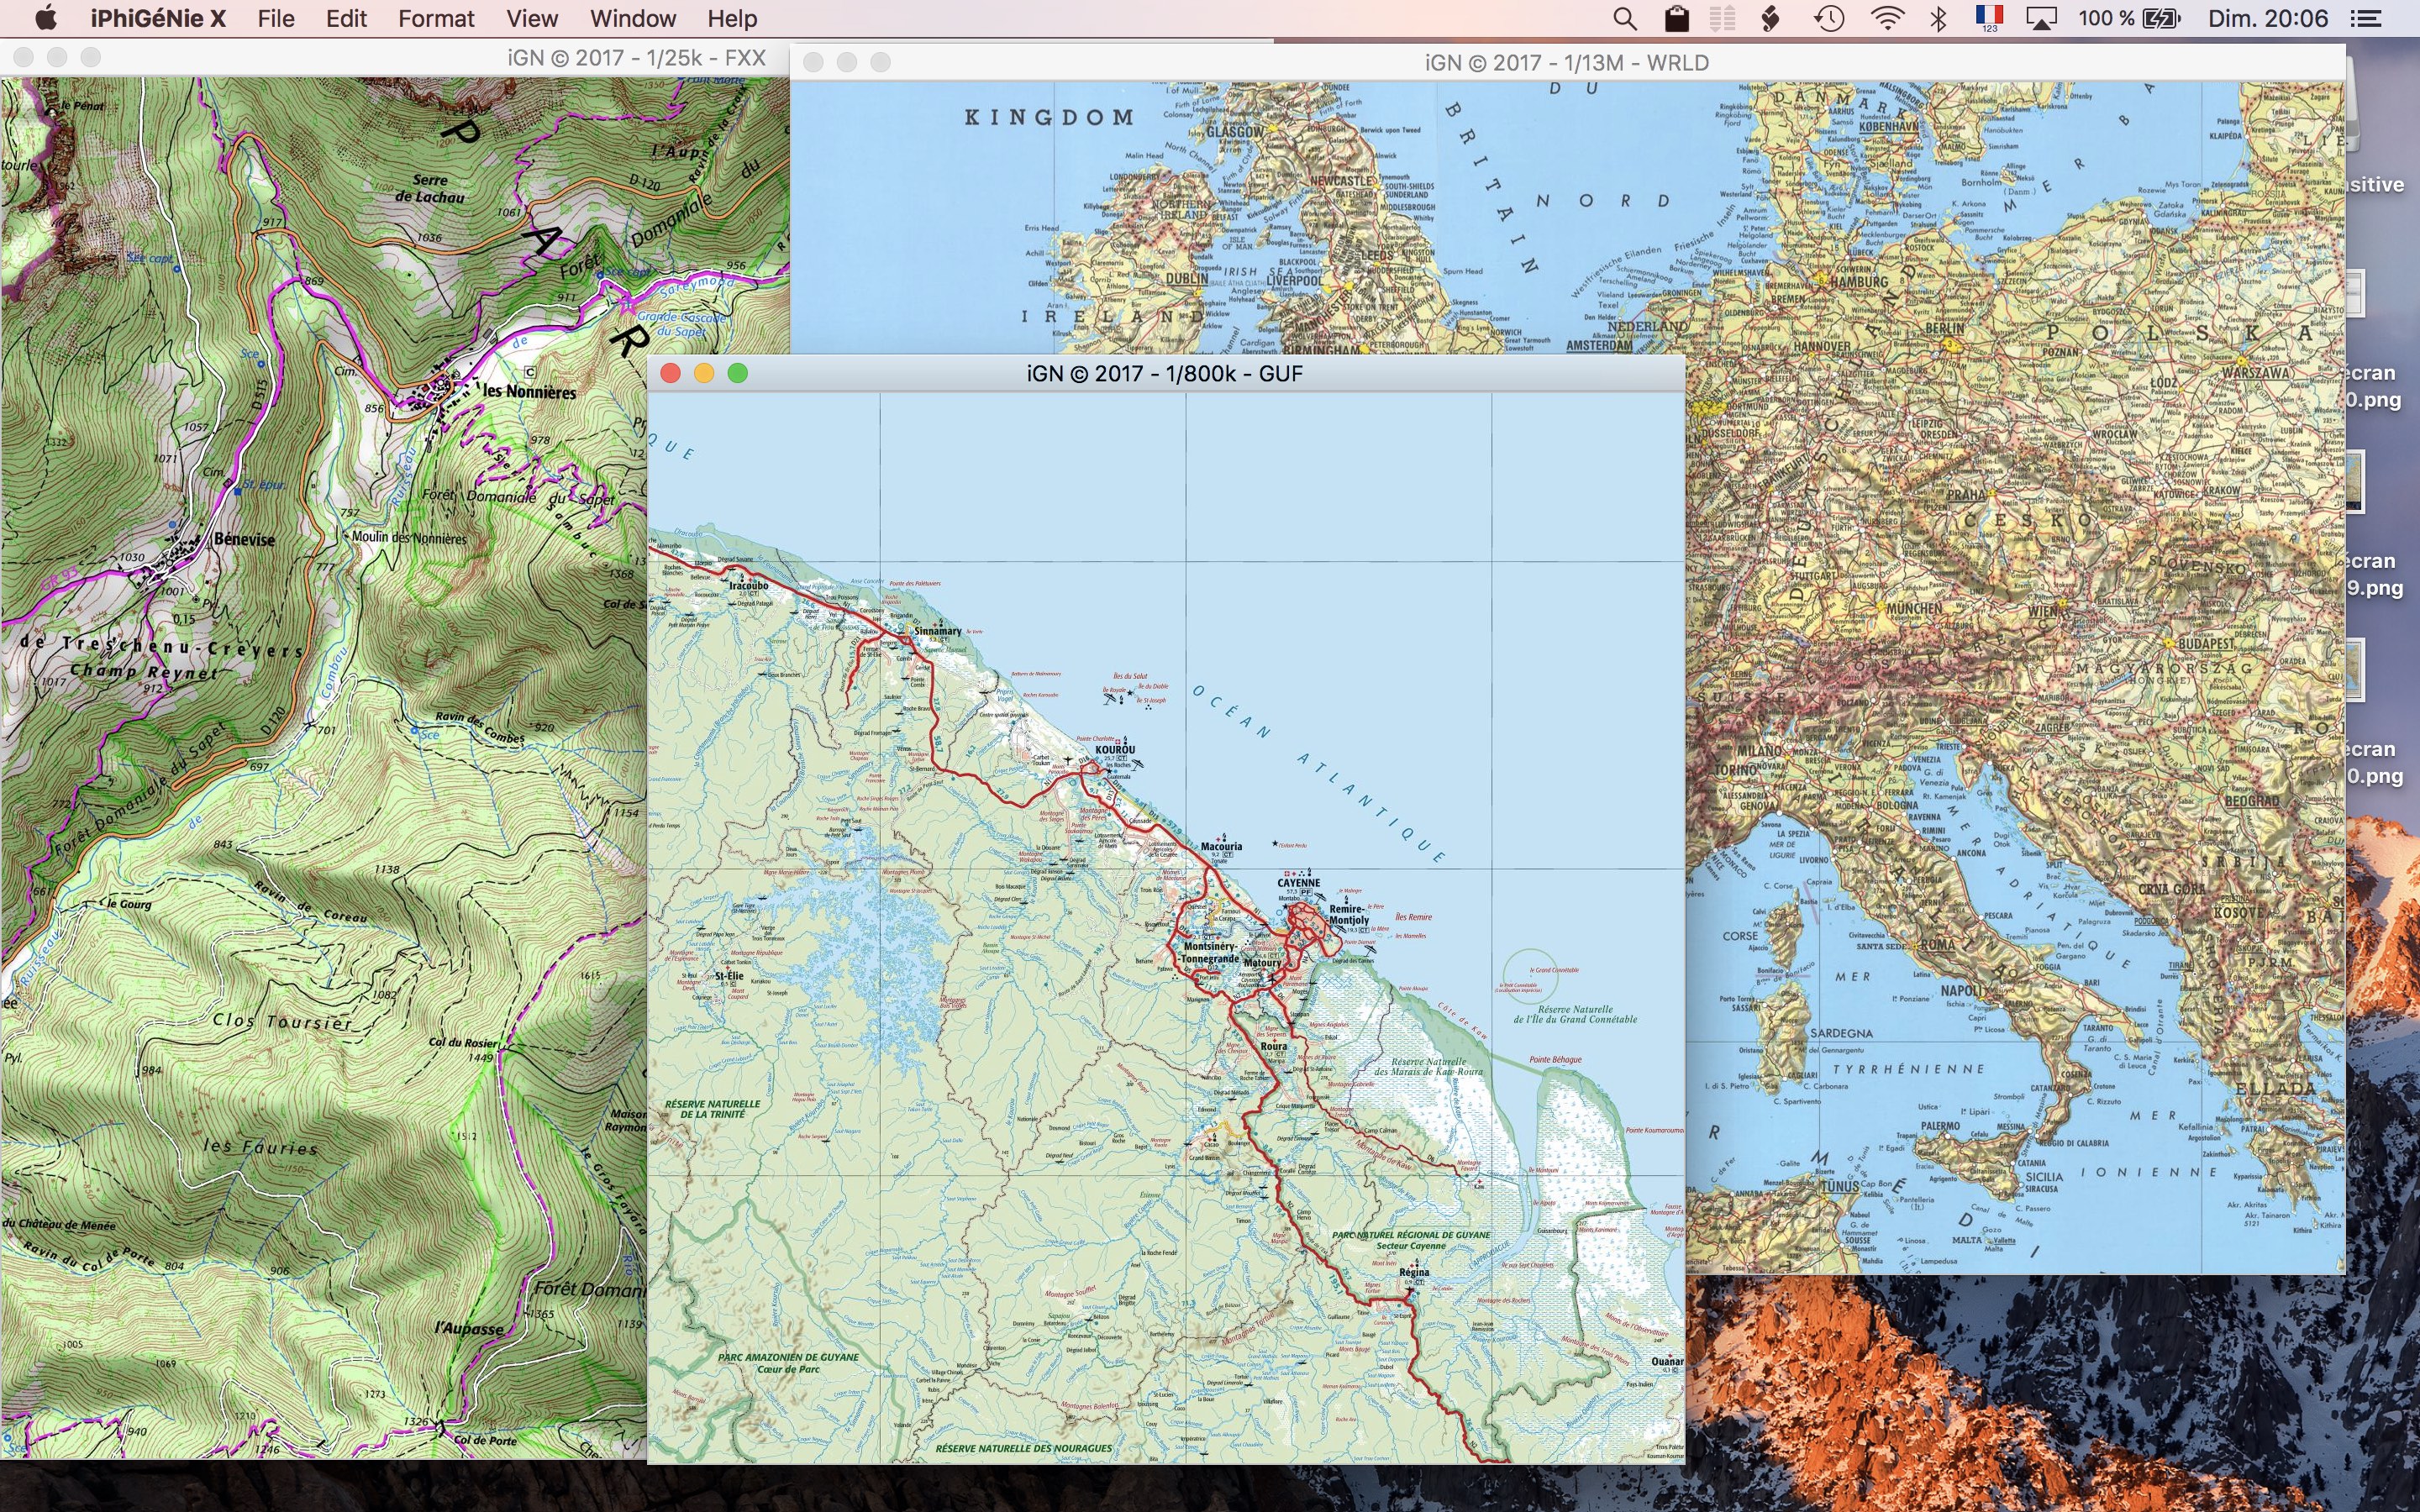Image resolution: width=2420 pixels, height=1512 pixels.
Task: Click the greyed up/down arrows status icon
Action: click(1721, 18)
